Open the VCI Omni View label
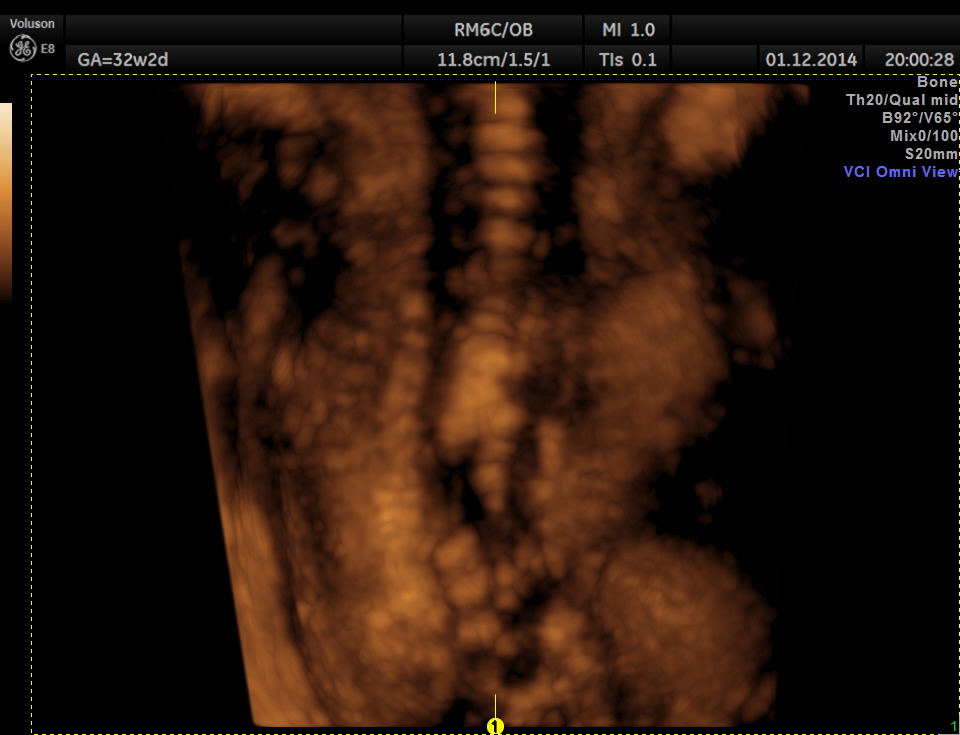This screenshot has height=735, width=960. 900,172
